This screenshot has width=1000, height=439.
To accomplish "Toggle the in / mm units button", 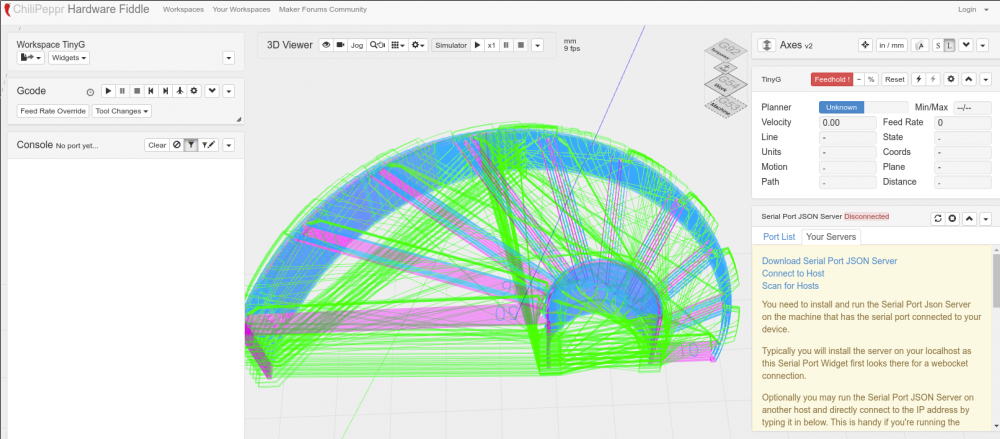I will point(891,45).
